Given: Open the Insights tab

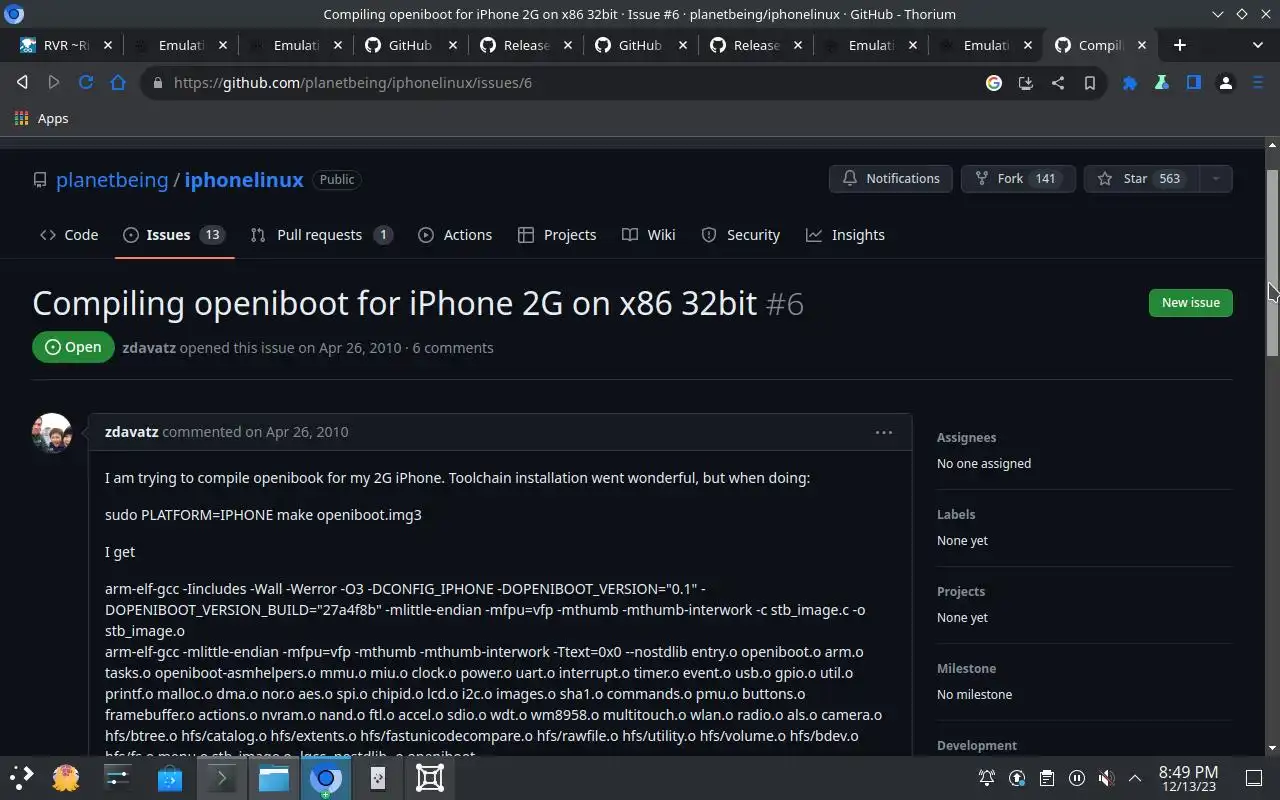Looking at the screenshot, I should pyautogui.click(x=845, y=235).
